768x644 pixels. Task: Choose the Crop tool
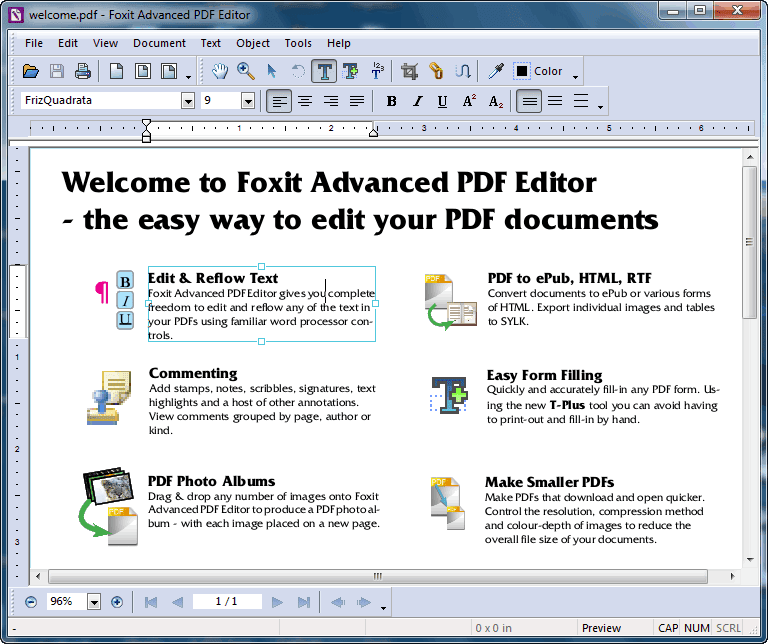pyautogui.click(x=409, y=72)
